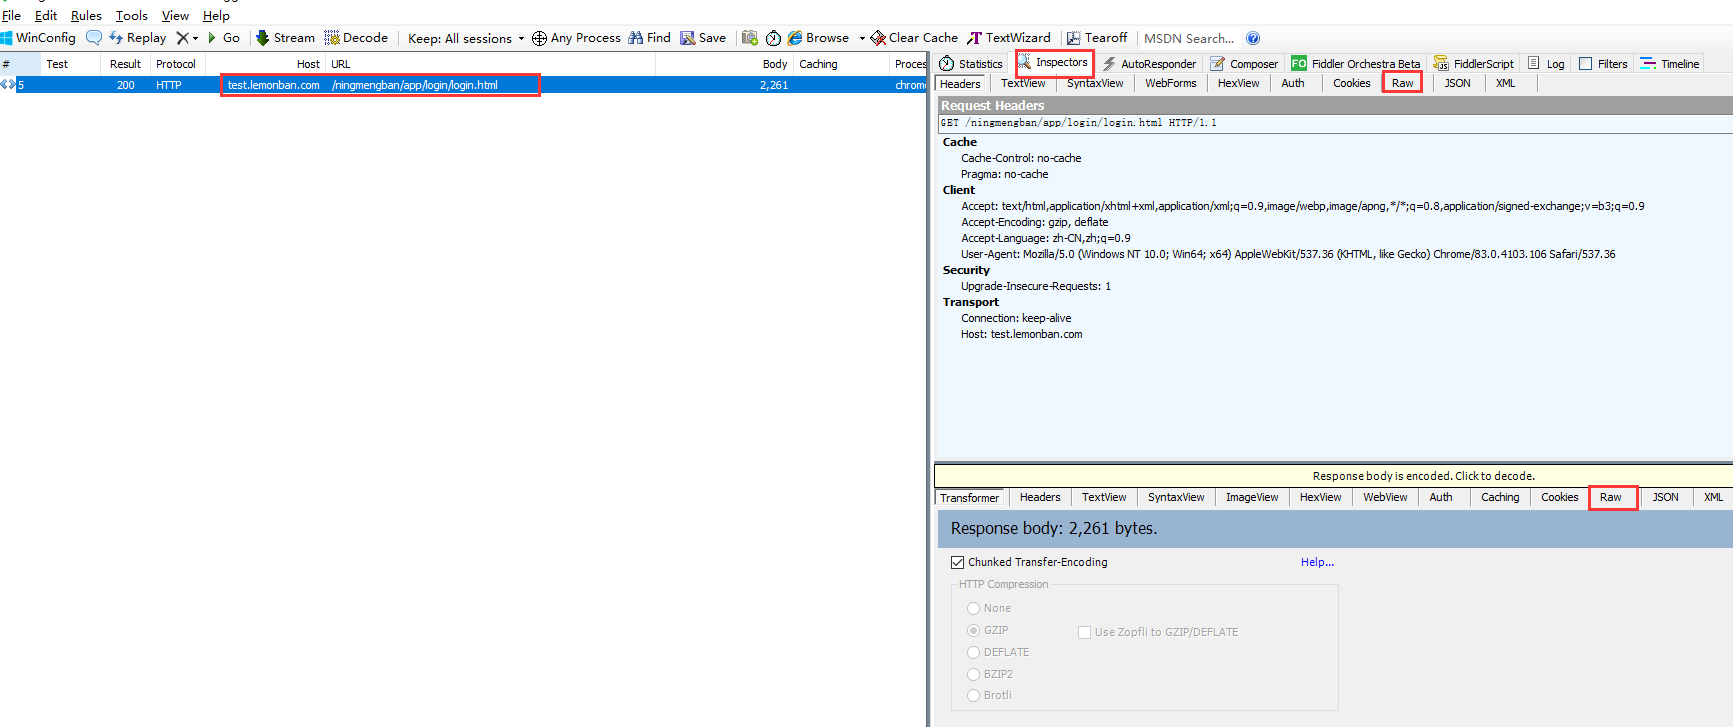Click the Help... link in Transformer

point(1317,562)
